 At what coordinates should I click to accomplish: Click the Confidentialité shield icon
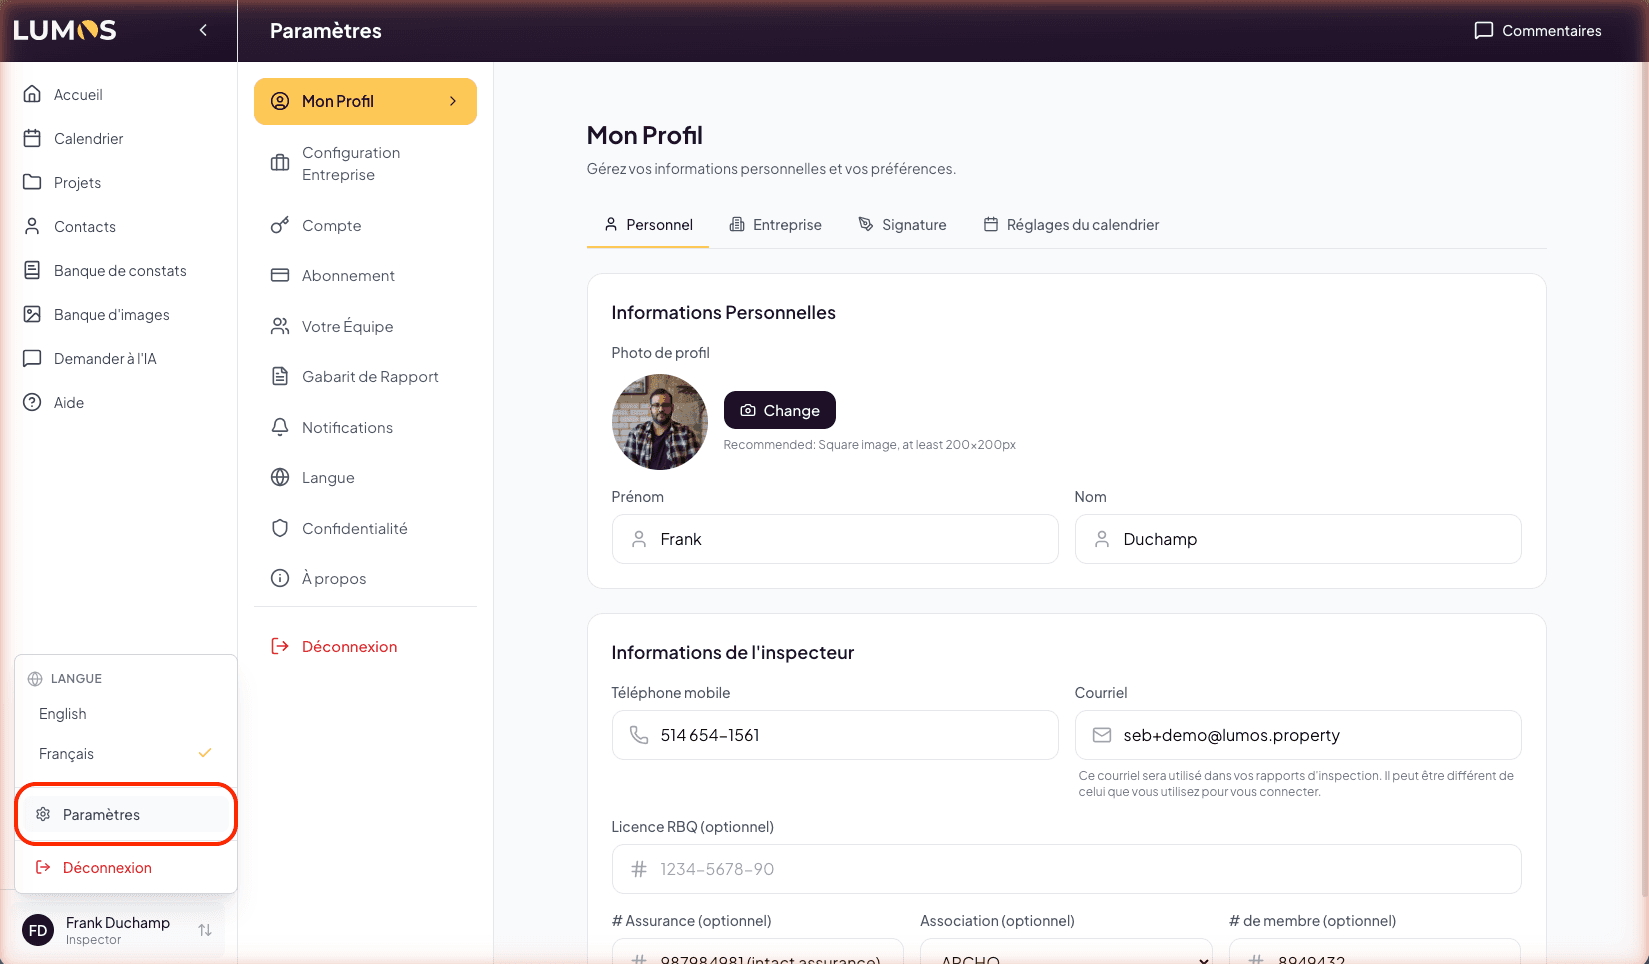click(x=280, y=528)
